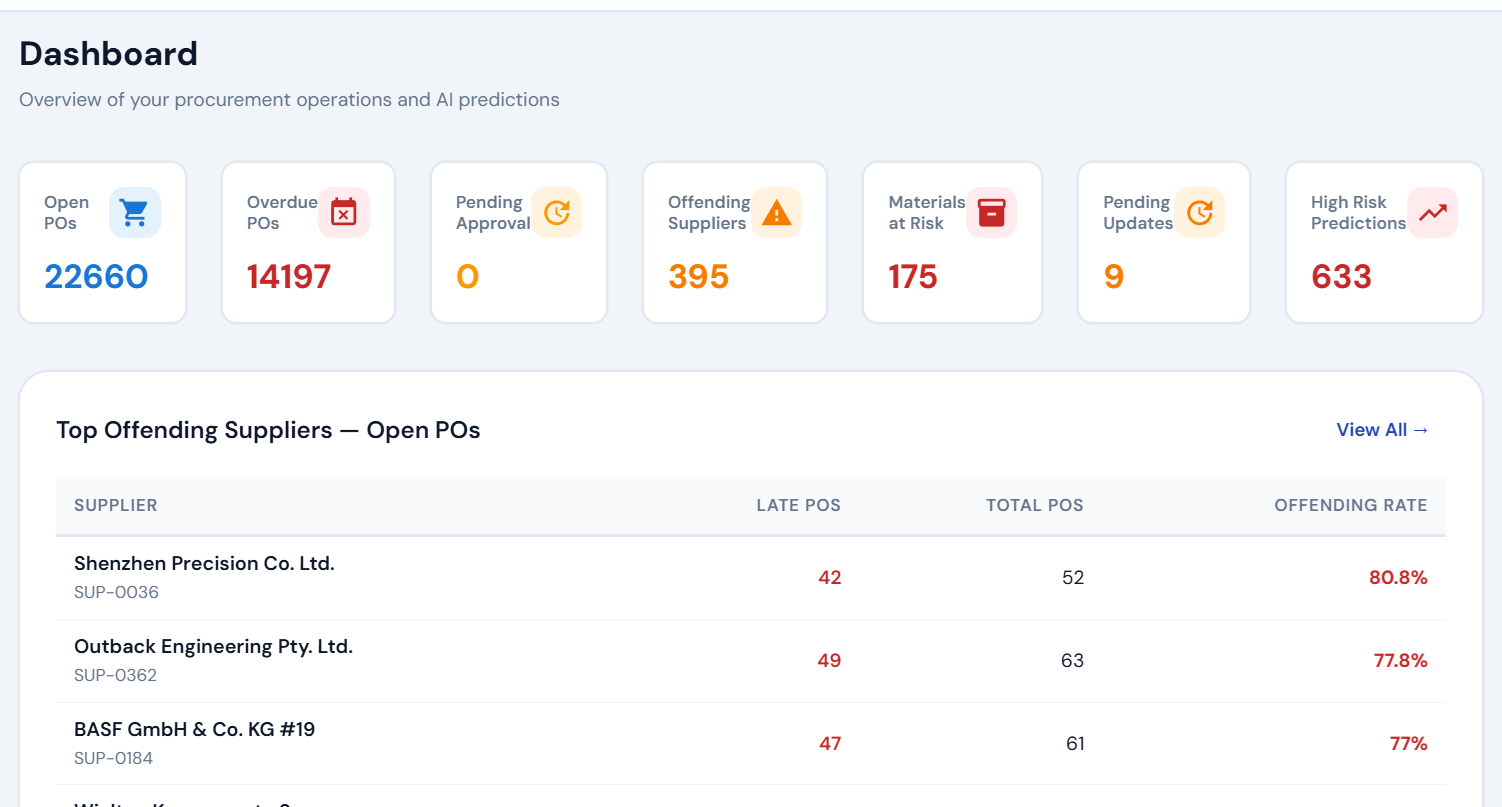Image resolution: width=1502 pixels, height=807 pixels.
Task: Open the High Risk Predictions card
Action: point(1384,242)
